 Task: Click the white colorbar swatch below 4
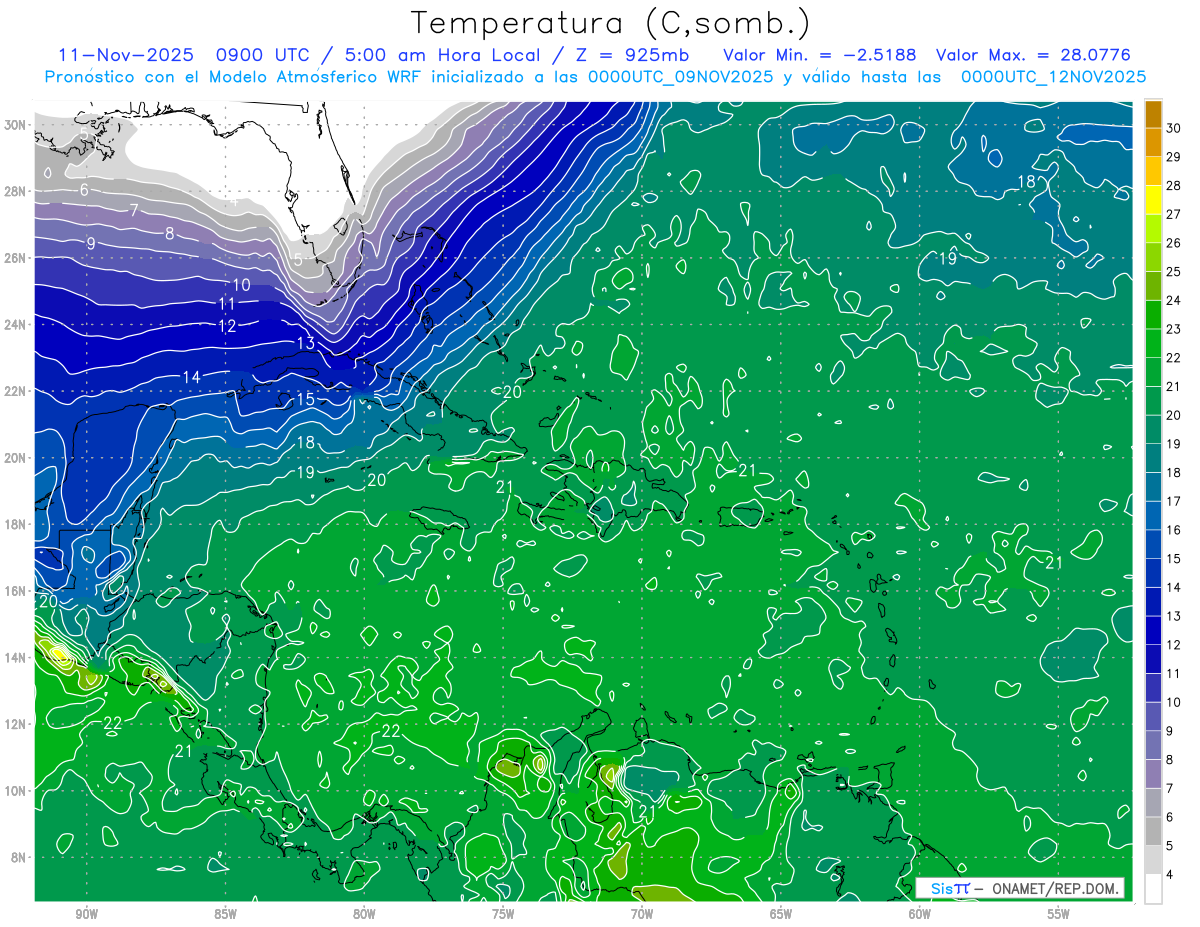1153,889
